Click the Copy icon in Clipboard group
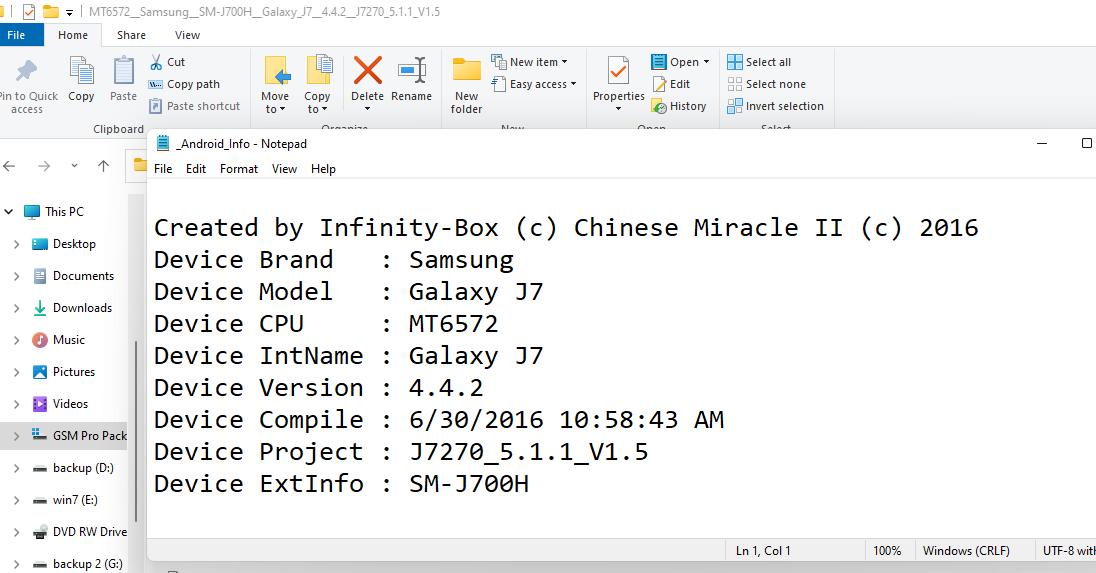Screen dimensions: 1096x573 pyautogui.click(x=81, y=71)
